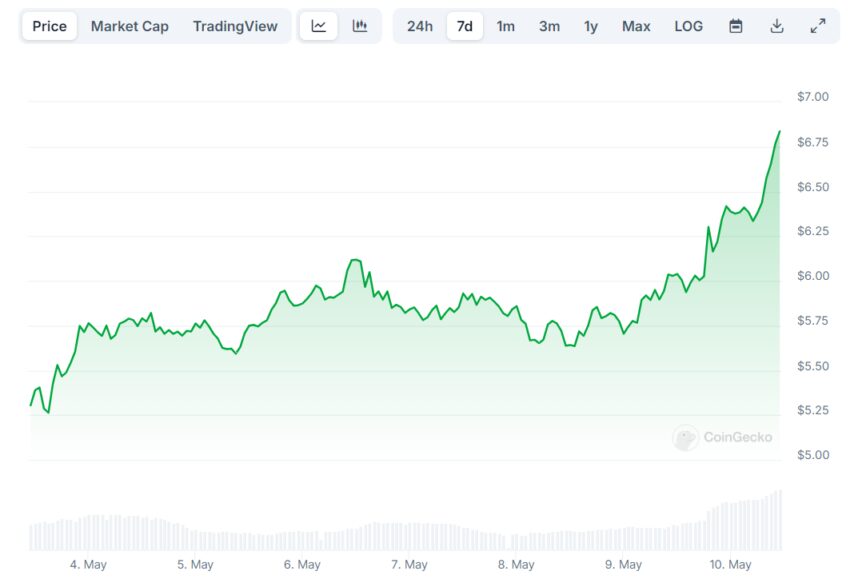Open the calendar date range picker

tap(736, 26)
